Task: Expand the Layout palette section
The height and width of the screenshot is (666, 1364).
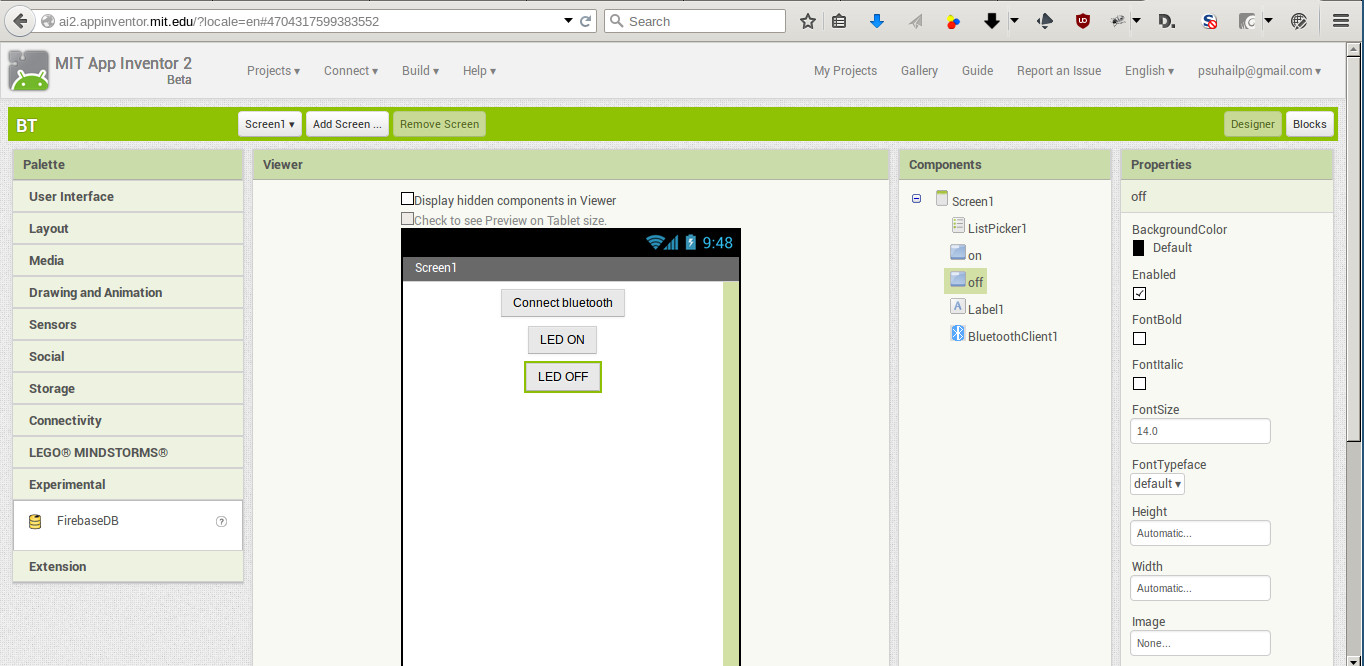Action: [x=128, y=228]
